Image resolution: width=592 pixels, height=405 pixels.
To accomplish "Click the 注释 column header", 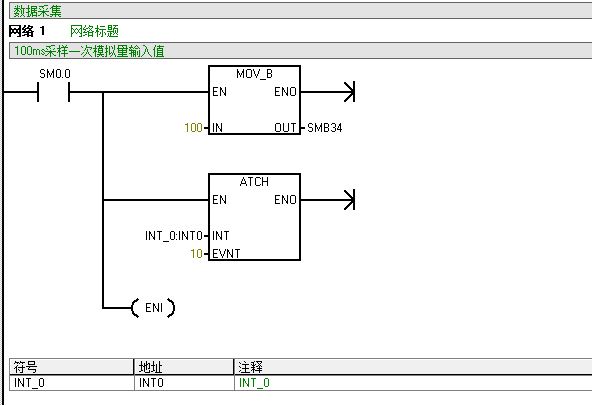I will 413,367.
